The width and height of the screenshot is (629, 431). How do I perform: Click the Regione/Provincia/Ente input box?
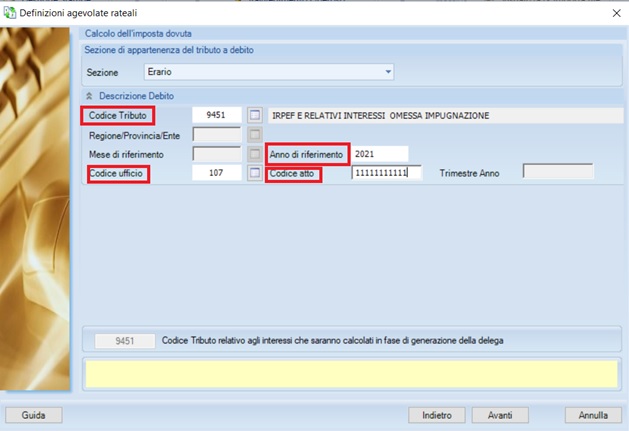coord(217,135)
